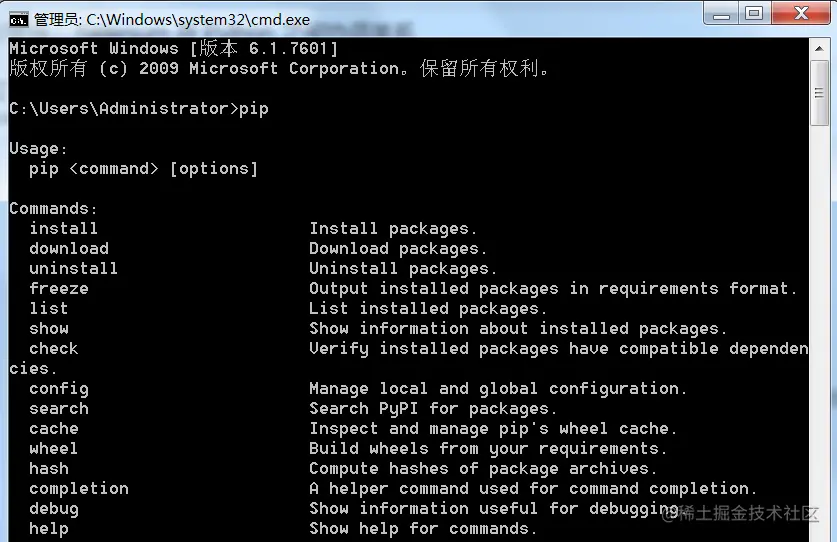The height and width of the screenshot is (542, 837).
Task: Click the 'freeze' command name
Action: pos(59,289)
